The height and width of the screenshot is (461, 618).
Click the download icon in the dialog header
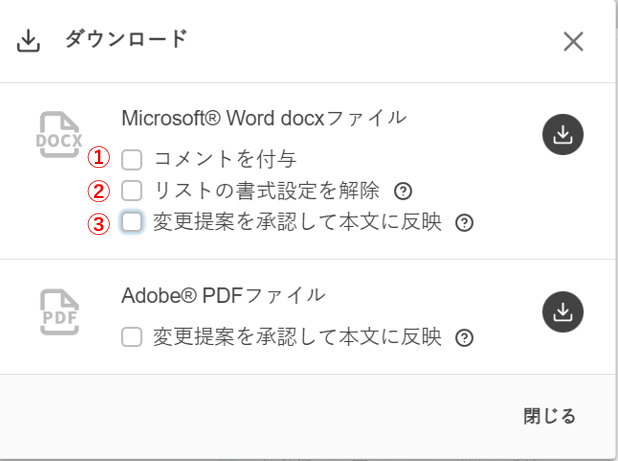click(x=29, y=41)
